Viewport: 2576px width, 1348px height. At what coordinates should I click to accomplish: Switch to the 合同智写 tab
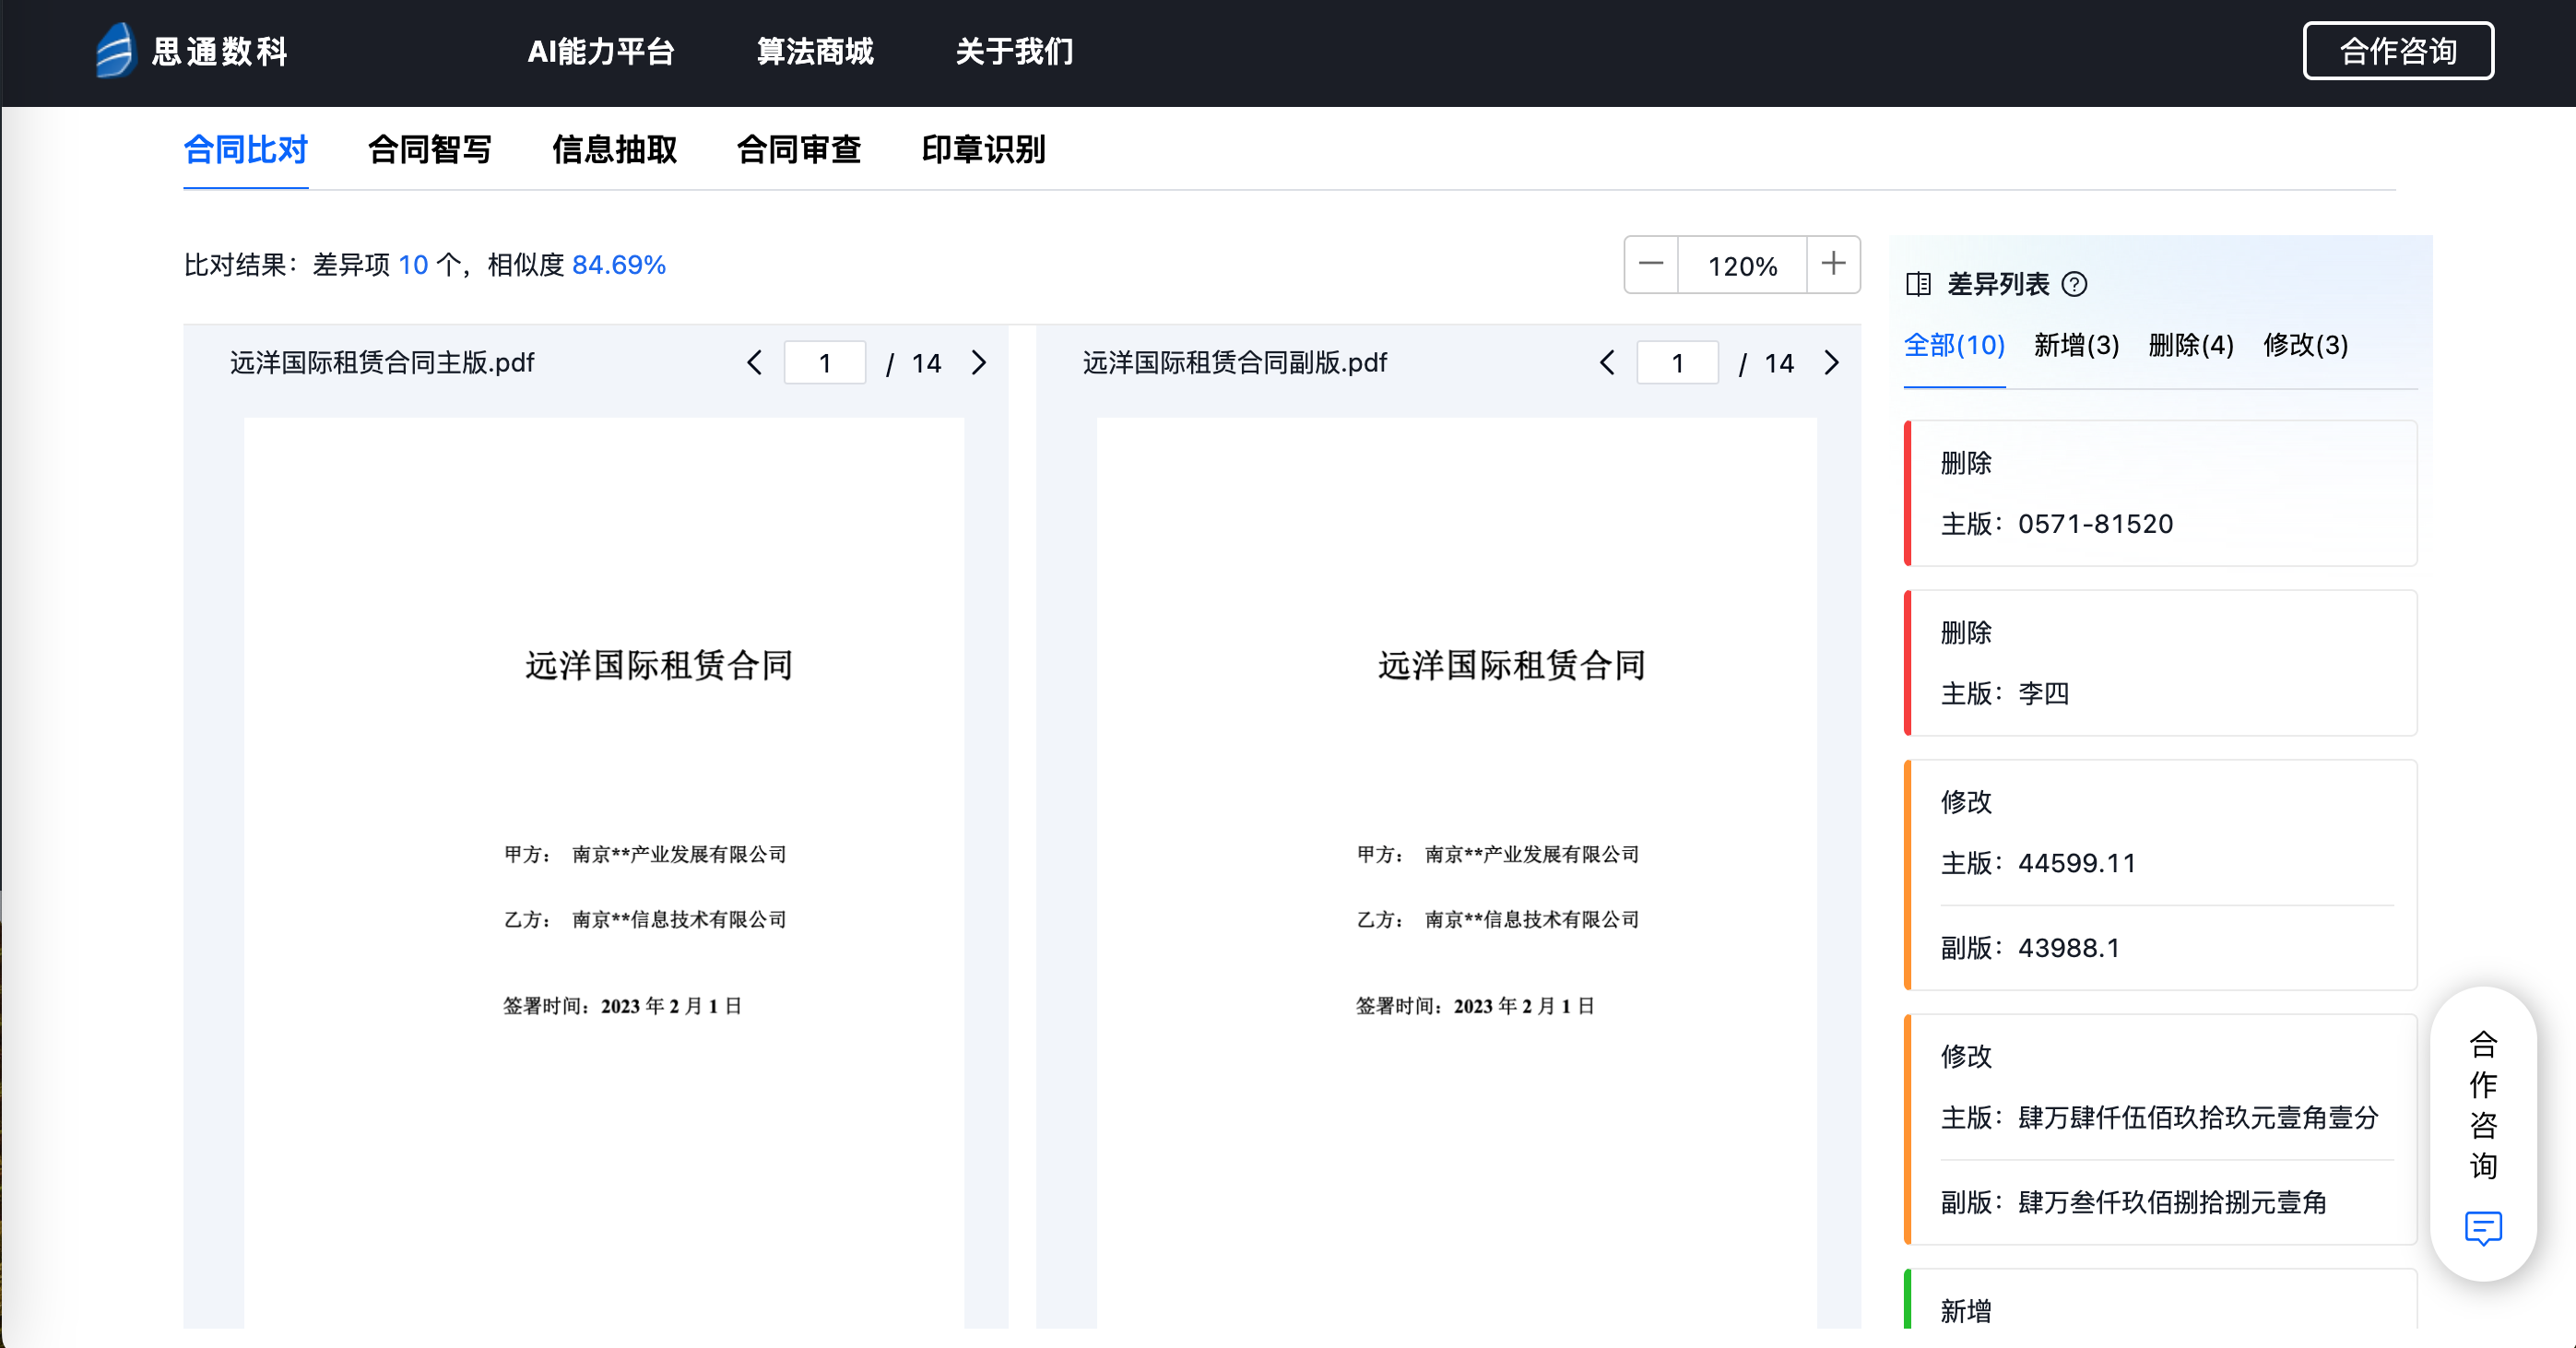[430, 150]
